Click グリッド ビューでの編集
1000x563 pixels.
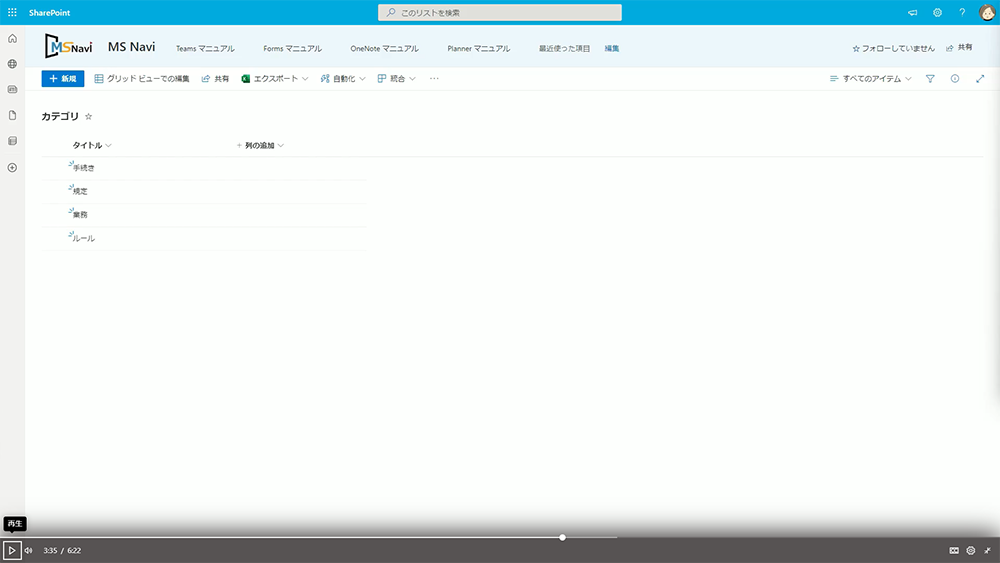tap(142, 78)
